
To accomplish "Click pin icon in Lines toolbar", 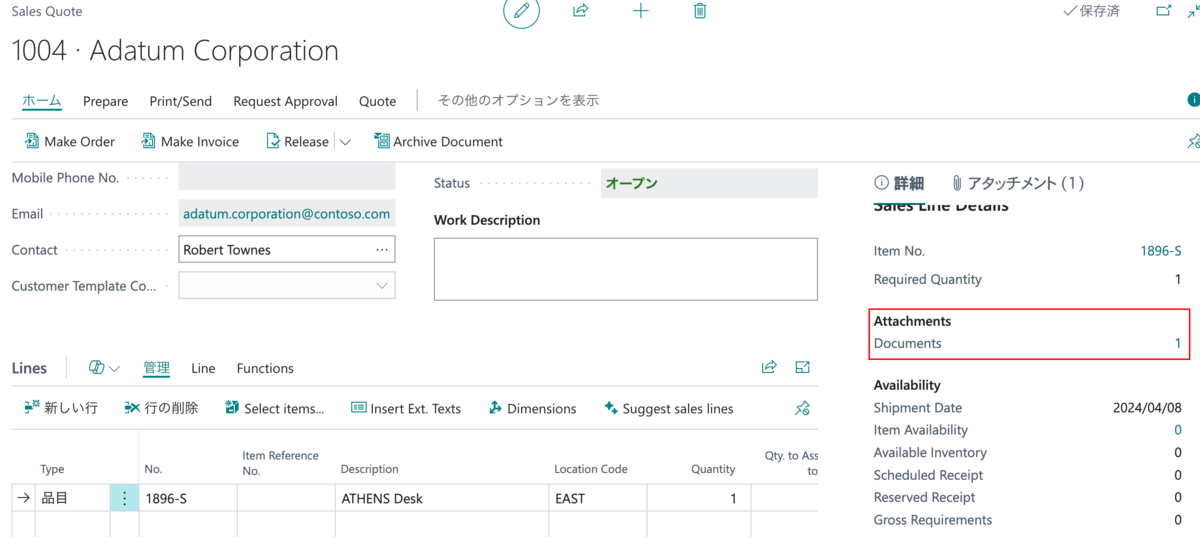I will click(x=802, y=408).
